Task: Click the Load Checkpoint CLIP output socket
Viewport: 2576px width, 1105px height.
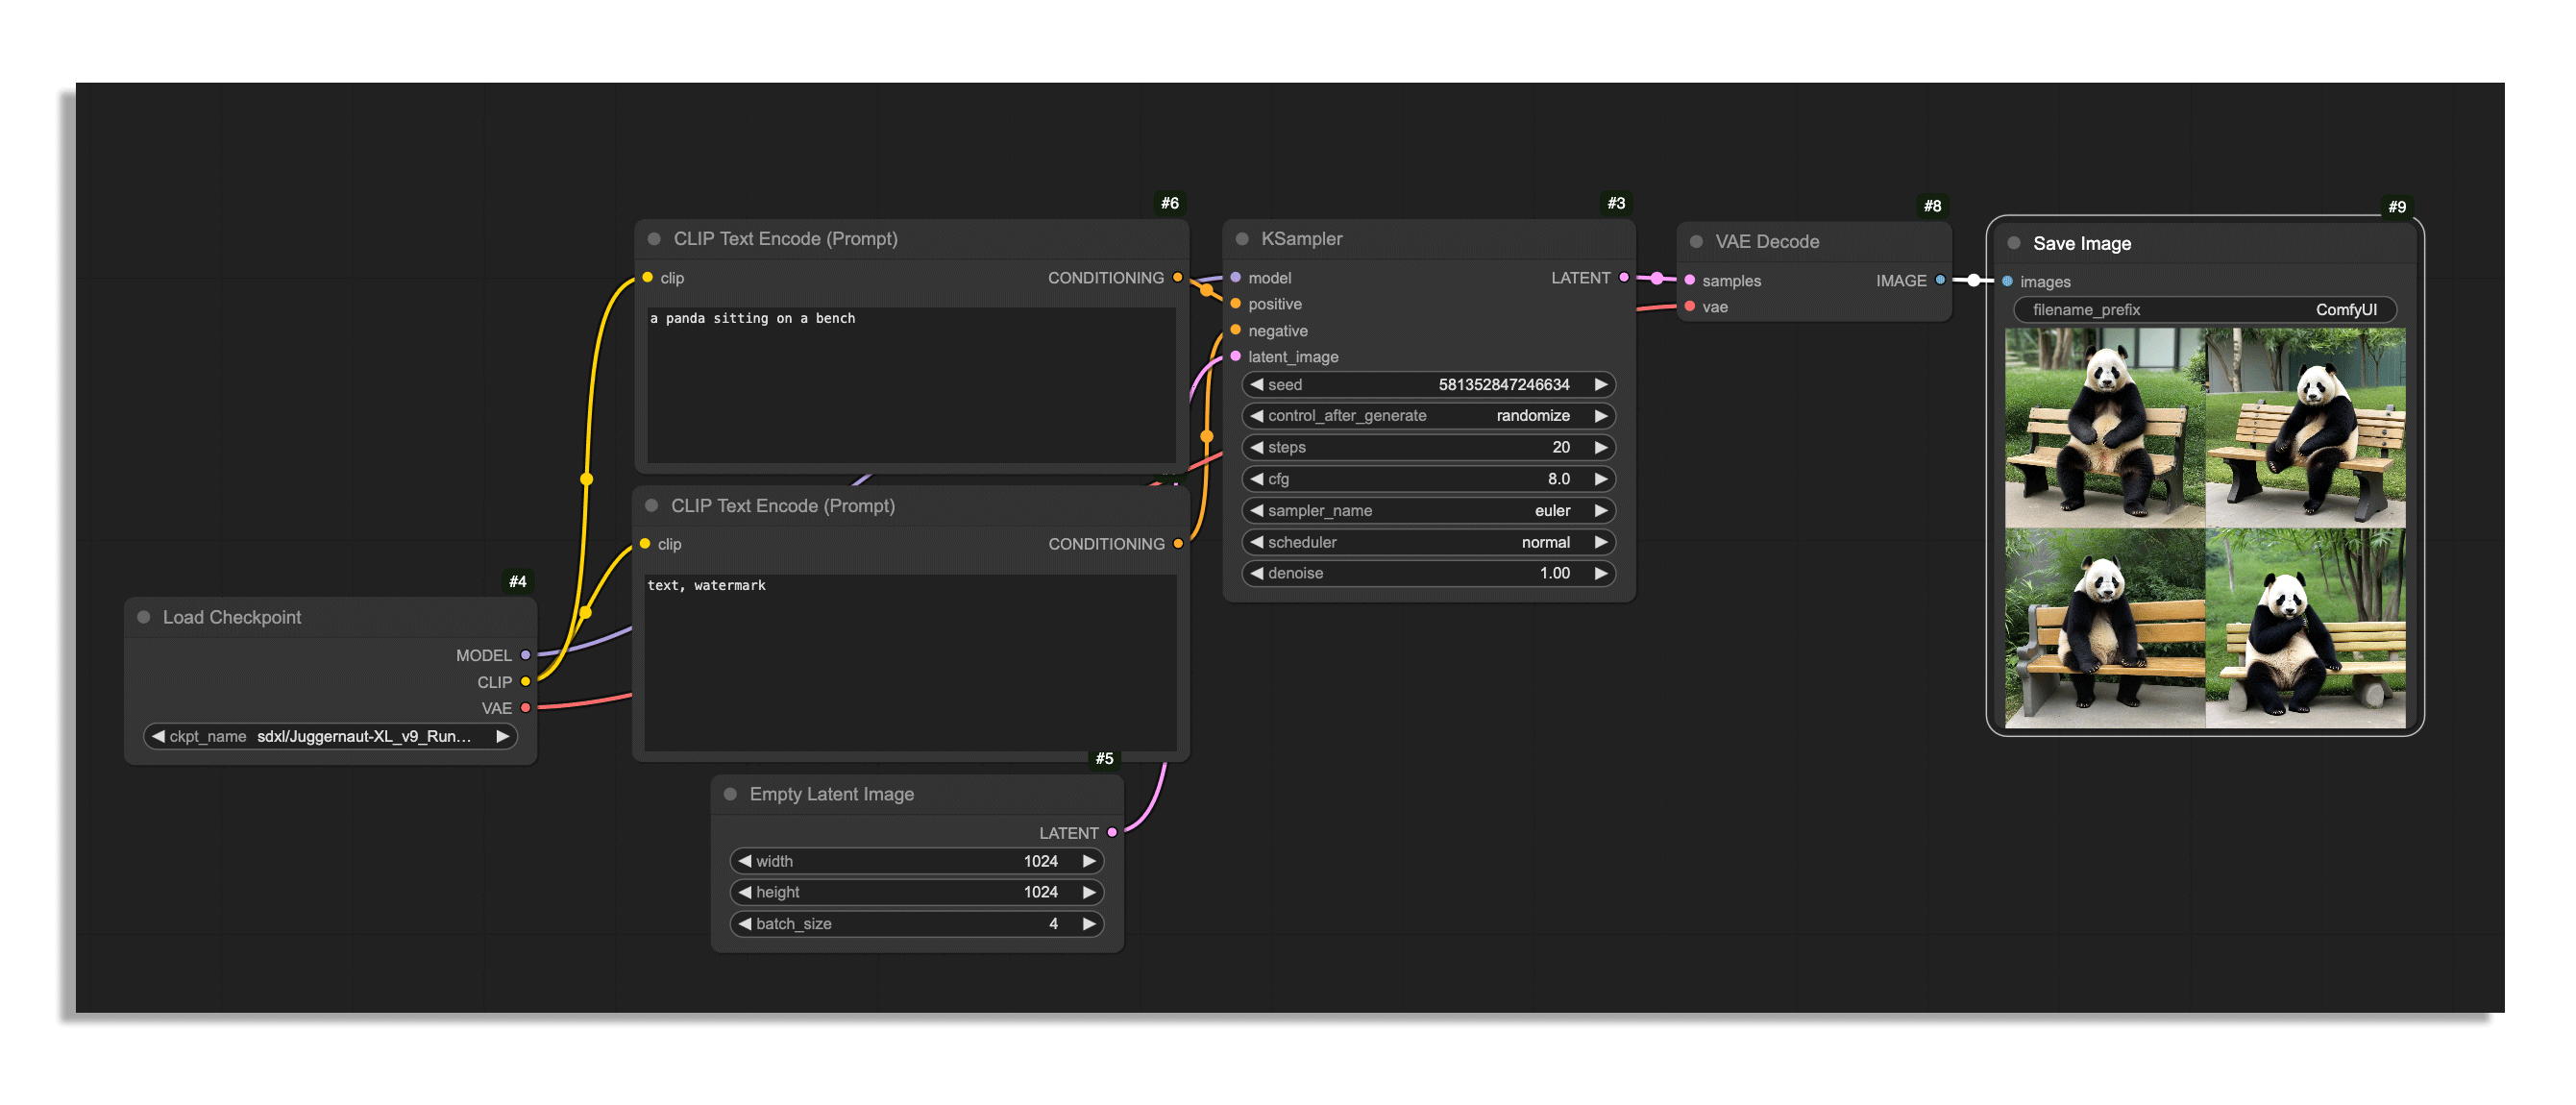Action: point(526,682)
